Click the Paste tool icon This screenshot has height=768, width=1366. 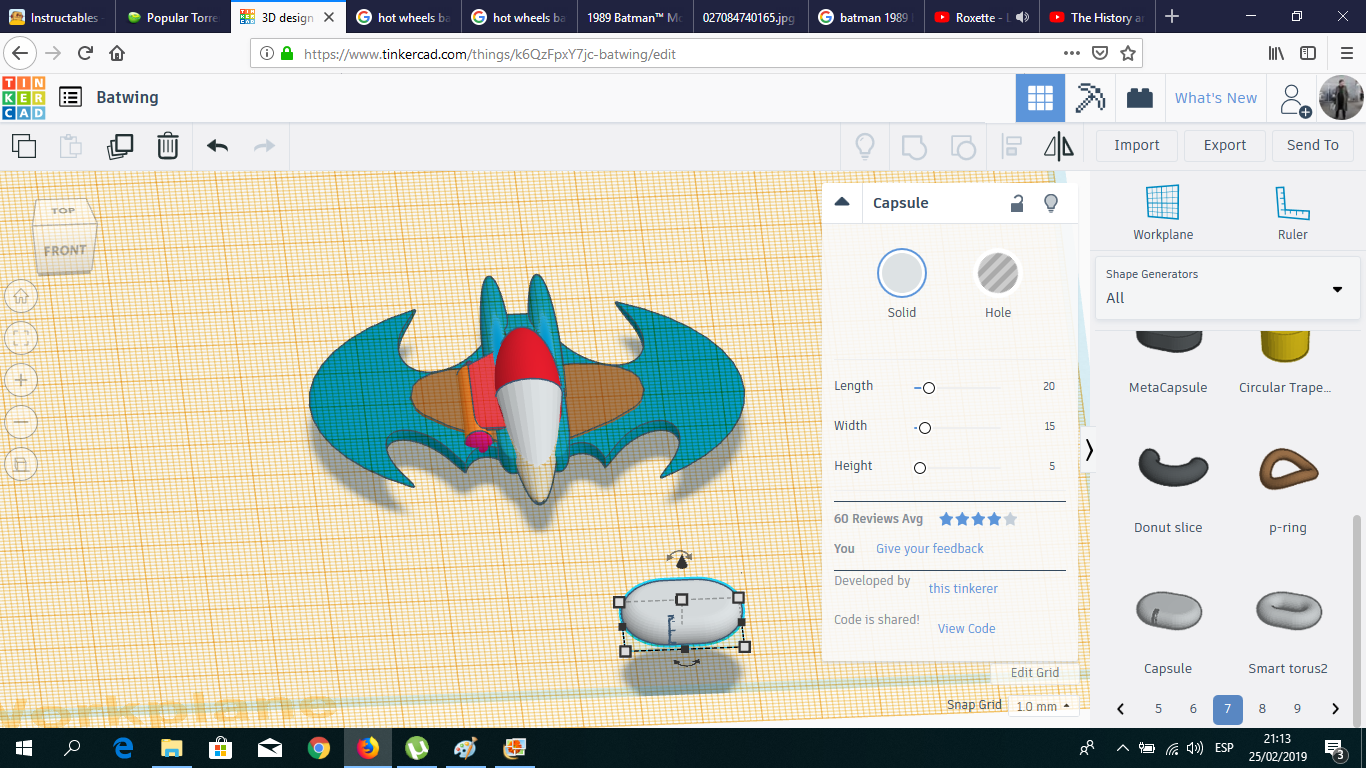71,146
